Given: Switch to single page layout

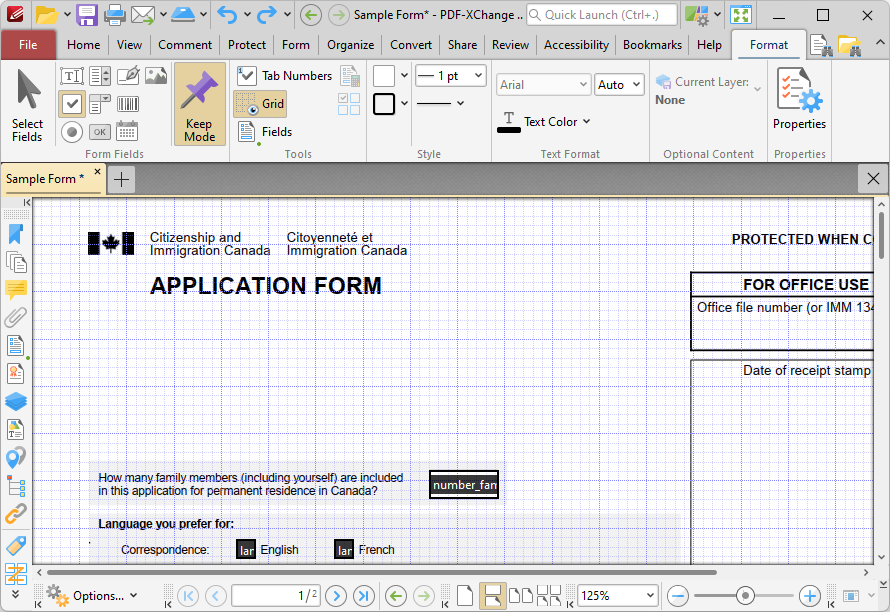Looking at the screenshot, I should (x=465, y=596).
